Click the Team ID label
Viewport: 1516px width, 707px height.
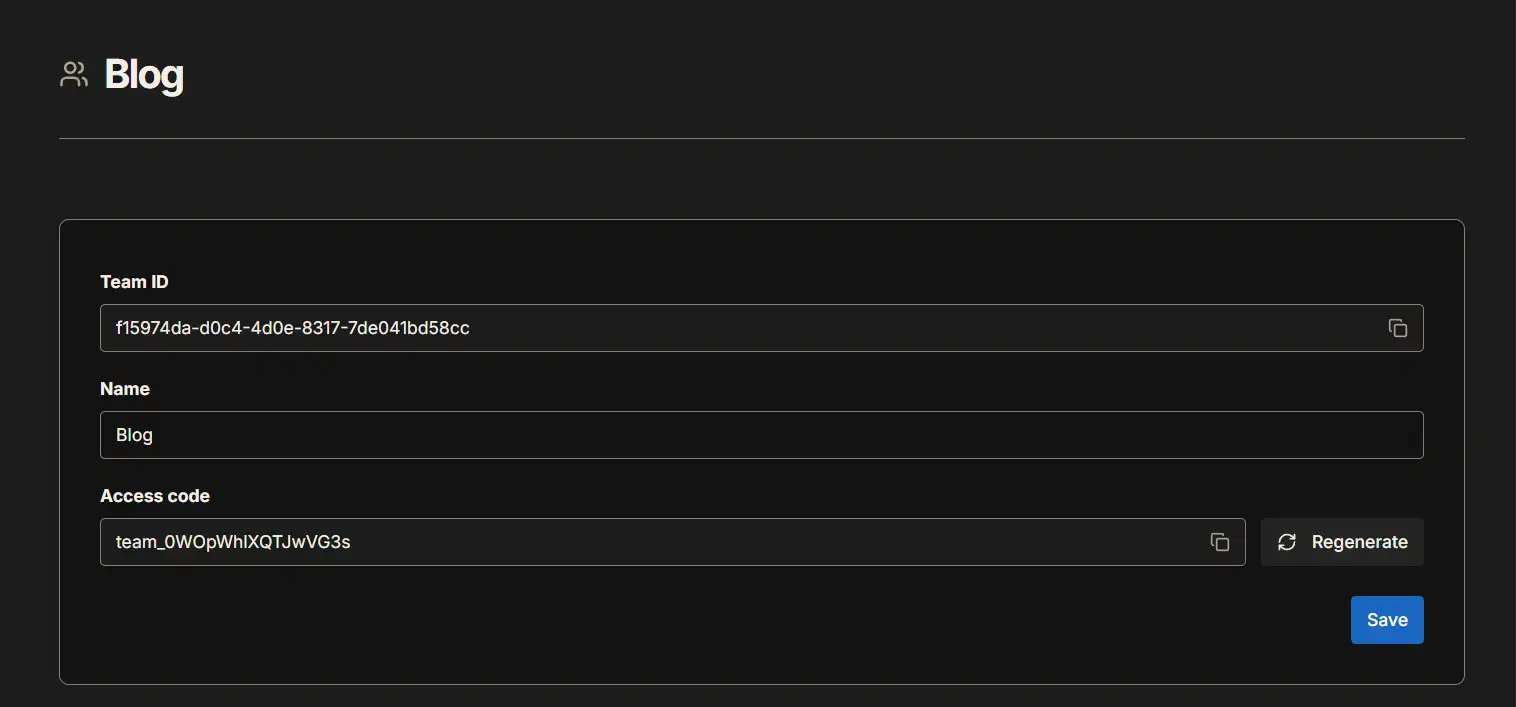point(134,282)
